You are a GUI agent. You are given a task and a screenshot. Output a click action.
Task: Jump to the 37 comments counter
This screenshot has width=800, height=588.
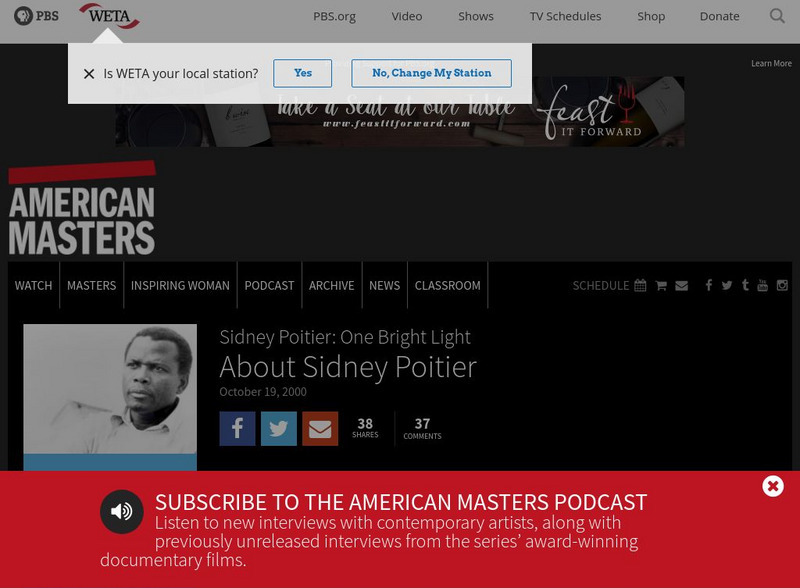pos(422,428)
